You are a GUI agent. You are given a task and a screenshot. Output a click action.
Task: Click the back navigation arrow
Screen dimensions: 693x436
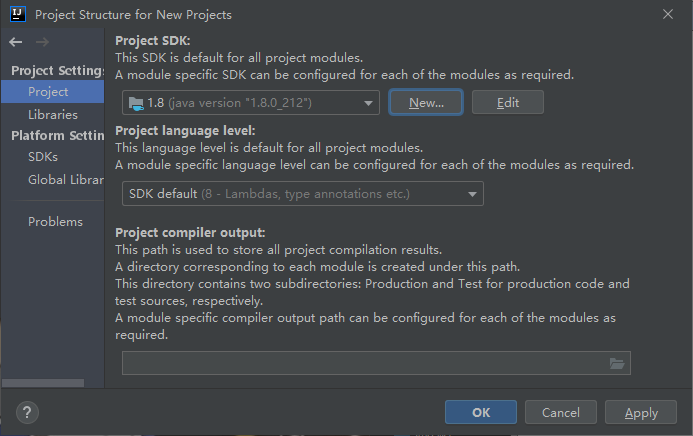pos(15,41)
